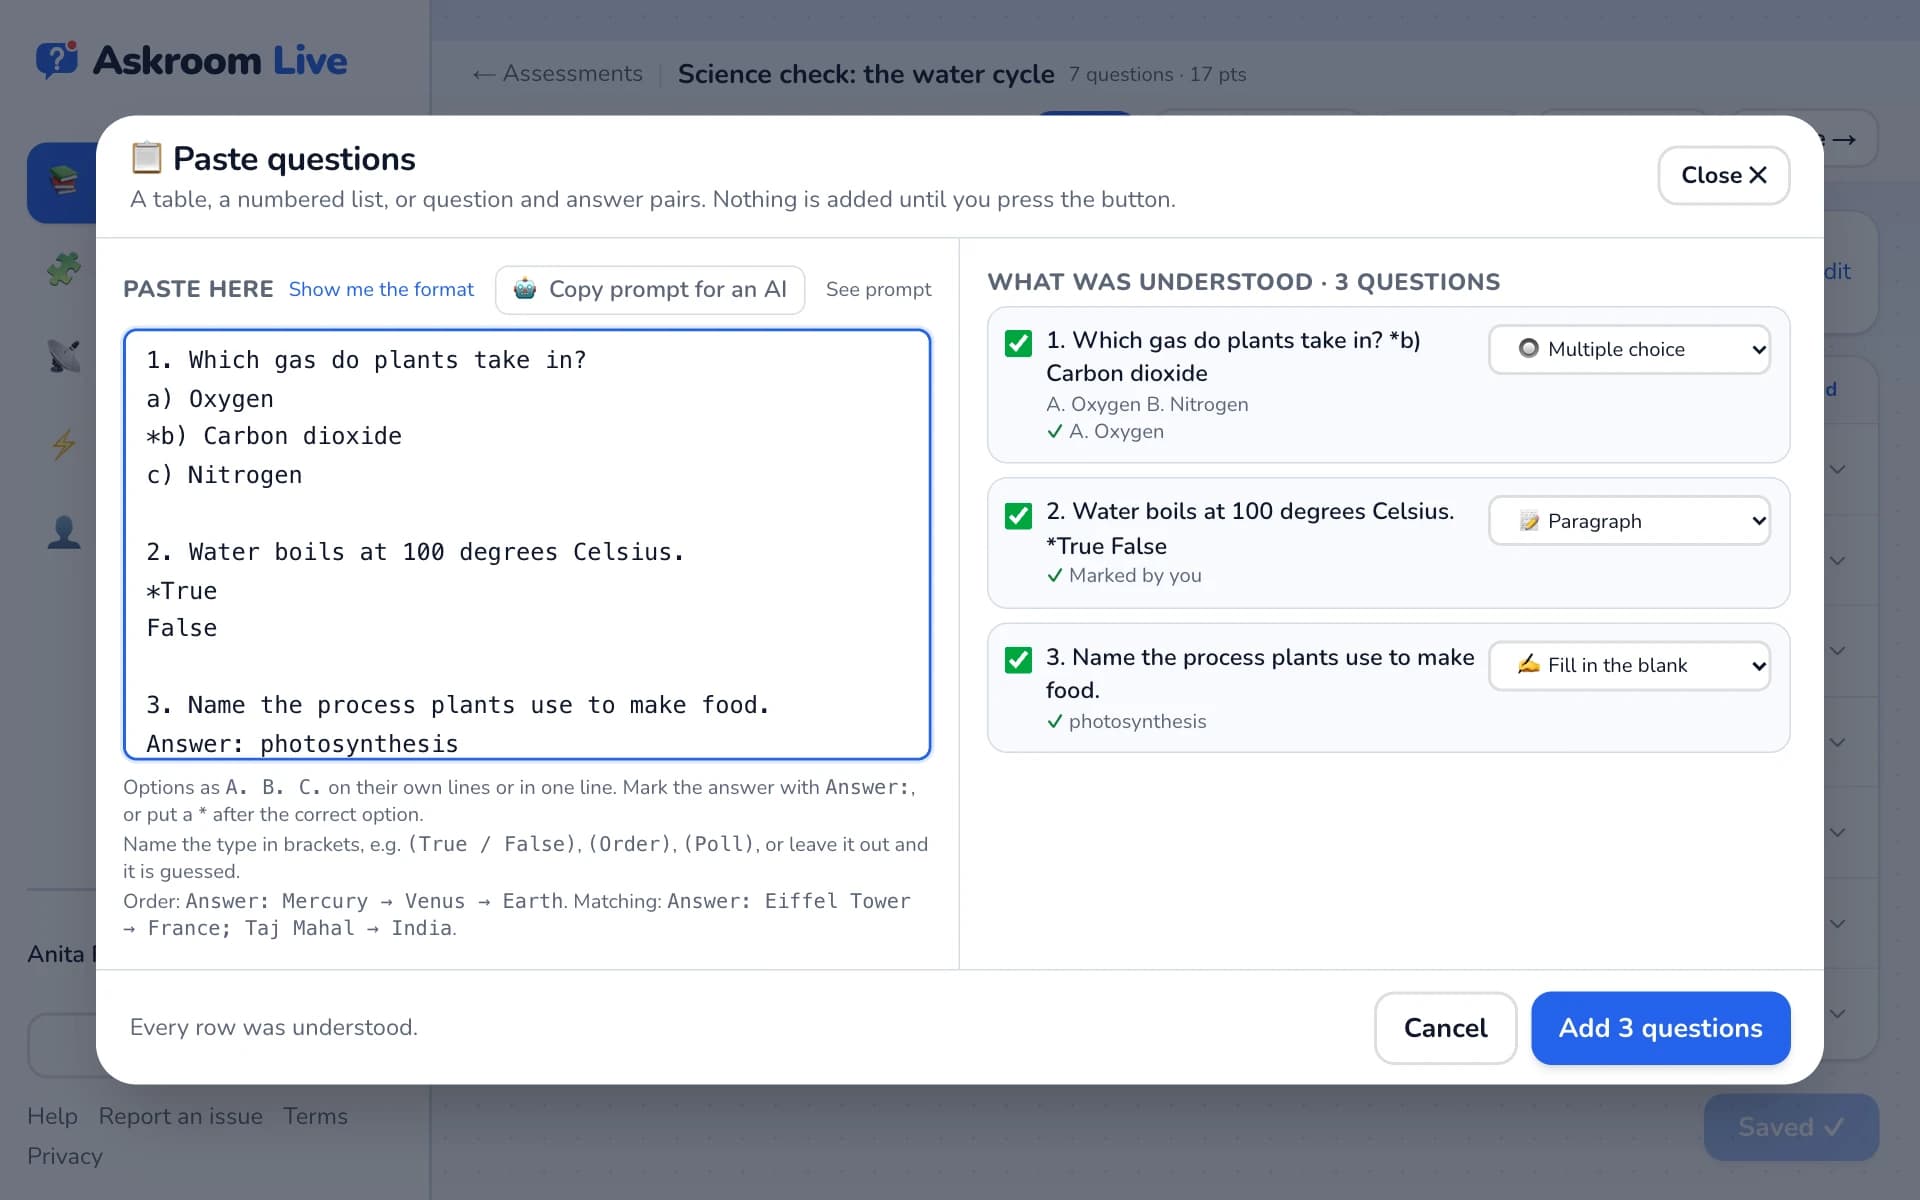Open Report an issue link
The image size is (1920, 1200).
pyautogui.click(x=180, y=1116)
